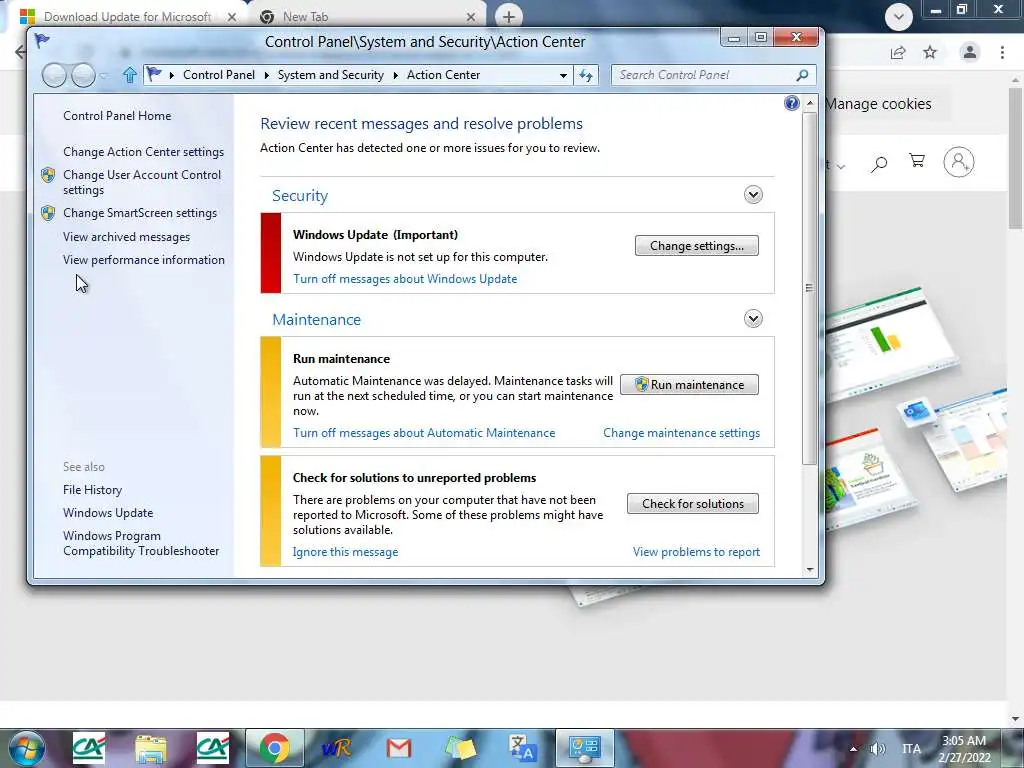Open Chrome profile avatar icon
1024x768 pixels.
tap(970, 52)
